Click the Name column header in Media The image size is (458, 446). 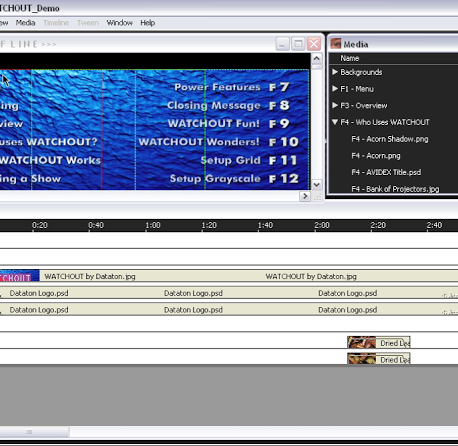(349, 58)
